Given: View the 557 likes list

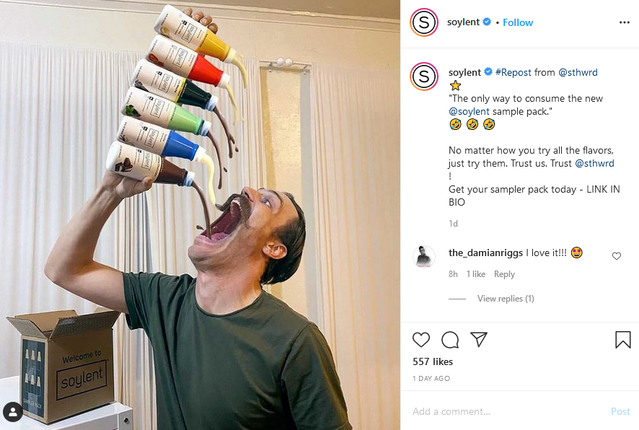Looking at the screenshot, I should 432,362.
